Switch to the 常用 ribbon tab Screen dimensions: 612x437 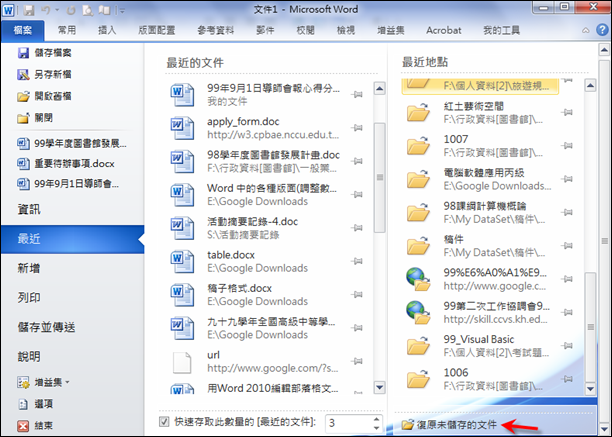tap(67, 30)
